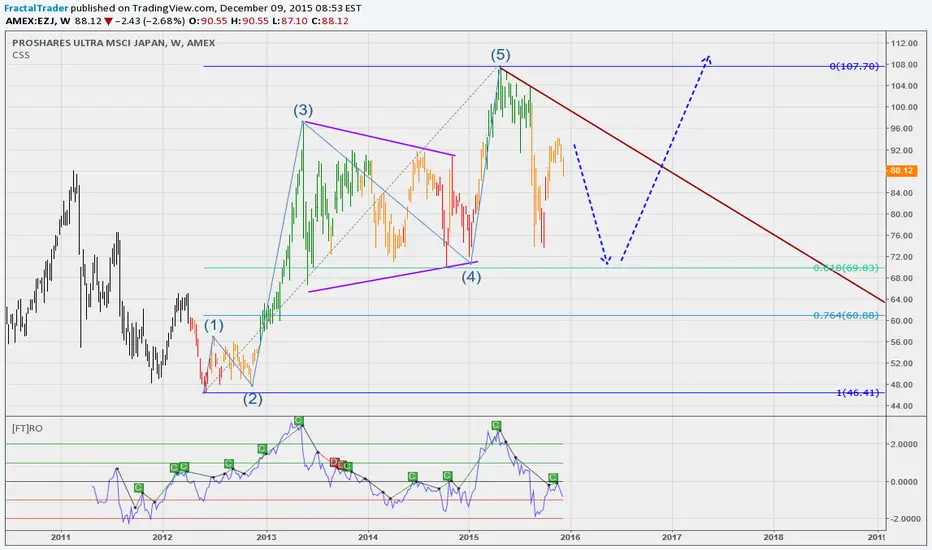Click the 2013 time axis label
Viewport: 932px width, 550px height.
click(x=266, y=538)
